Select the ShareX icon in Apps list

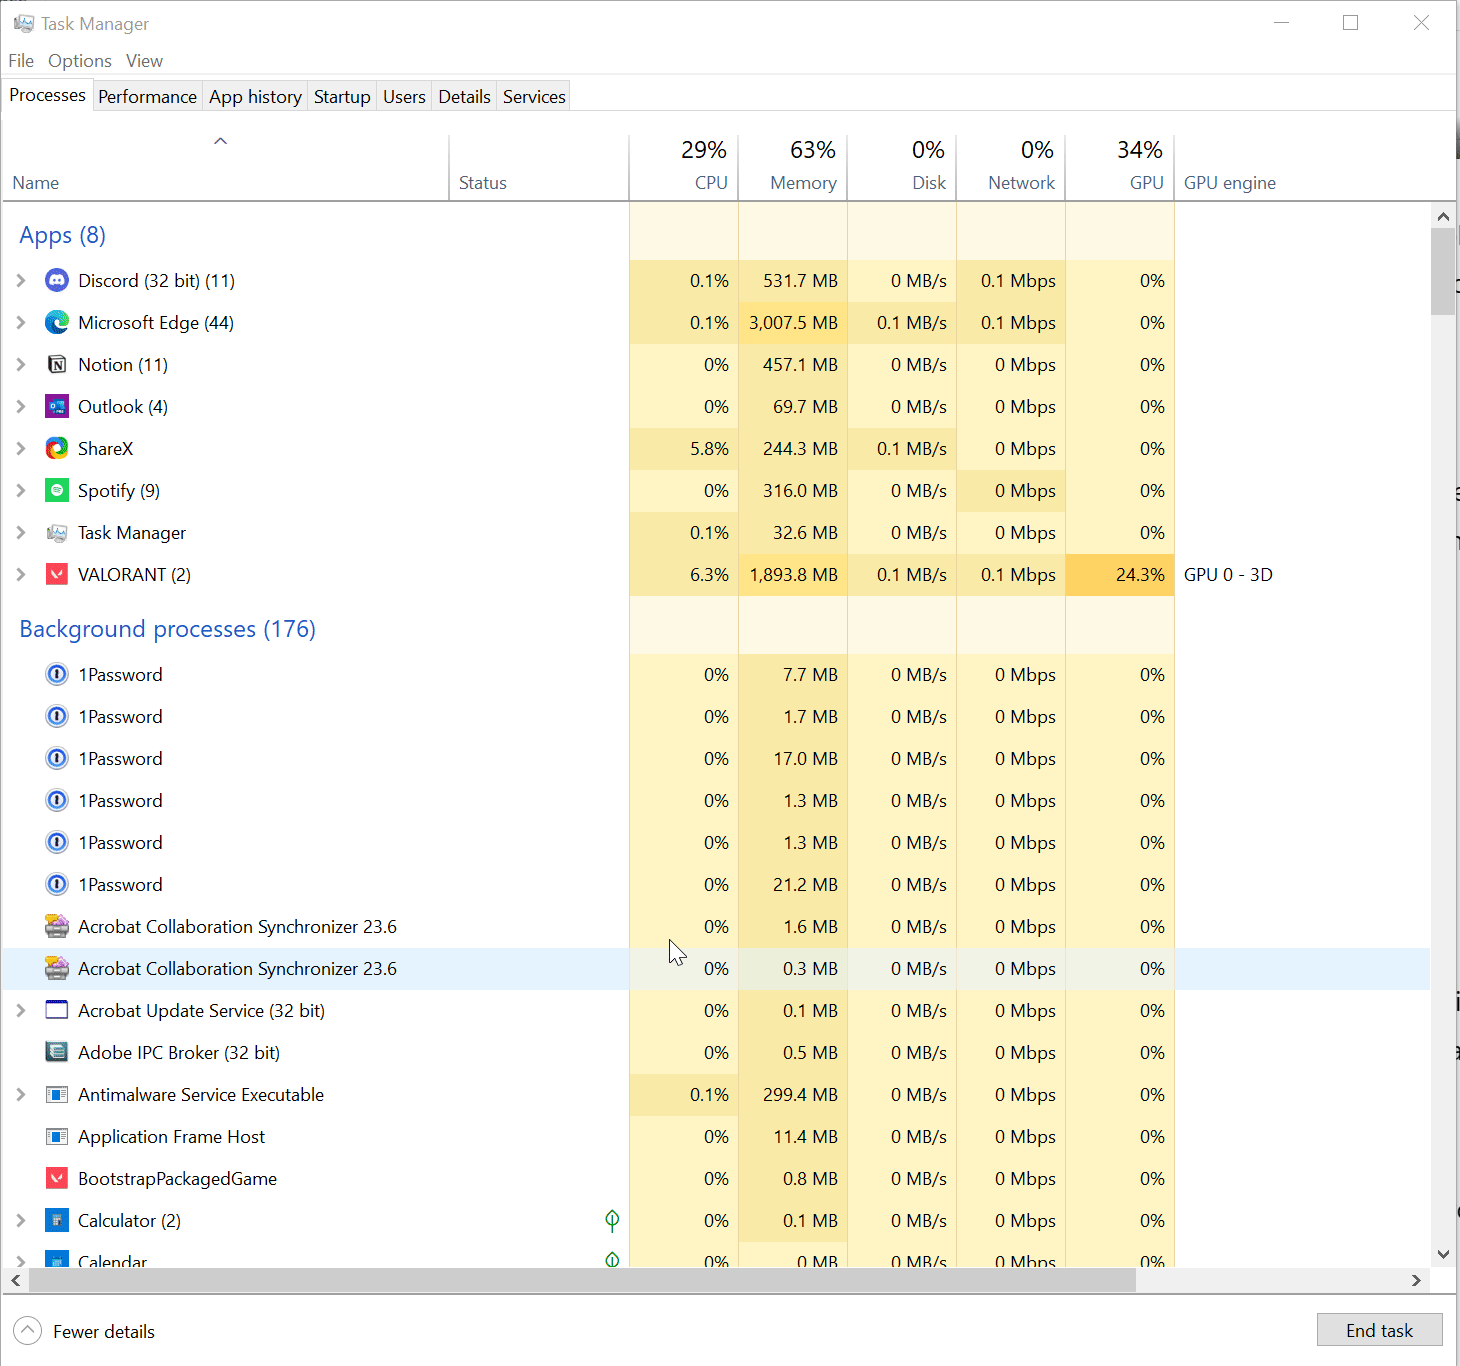click(57, 449)
